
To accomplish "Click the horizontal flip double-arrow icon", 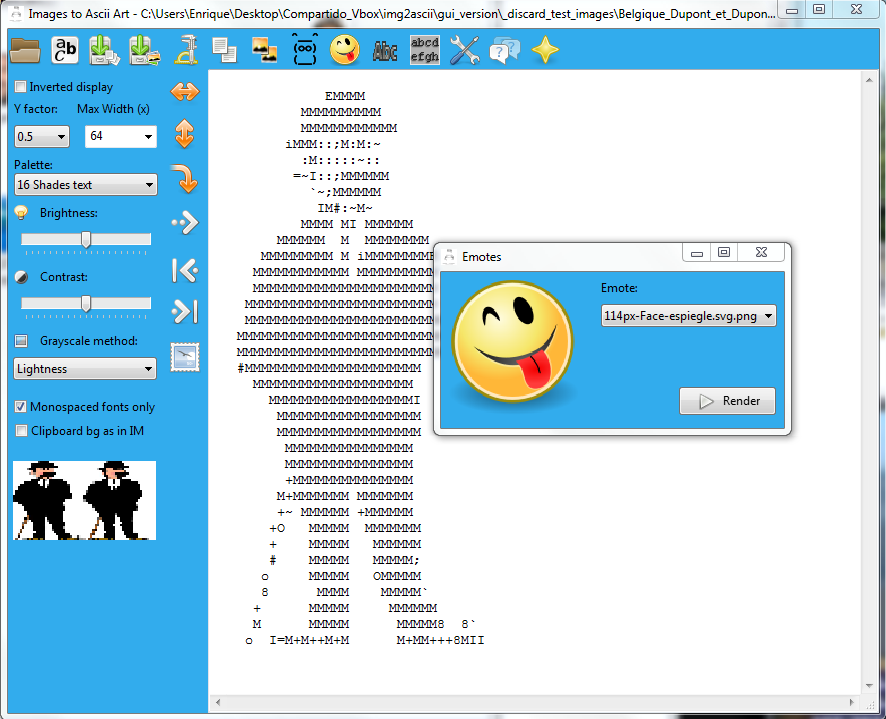I will 185,92.
